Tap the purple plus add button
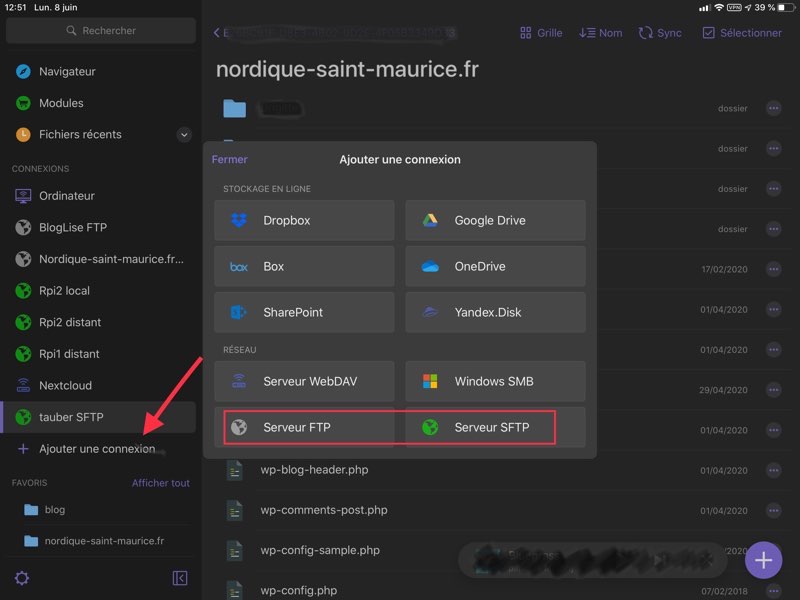Screen dimensions: 800x600 point(763,560)
